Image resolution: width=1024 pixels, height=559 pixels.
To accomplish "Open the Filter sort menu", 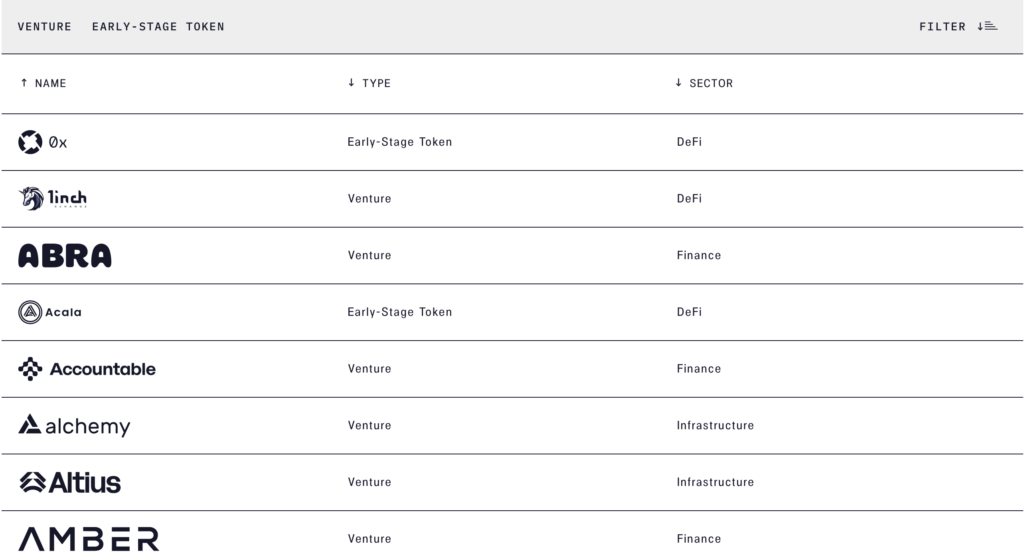I will tap(942, 27).
